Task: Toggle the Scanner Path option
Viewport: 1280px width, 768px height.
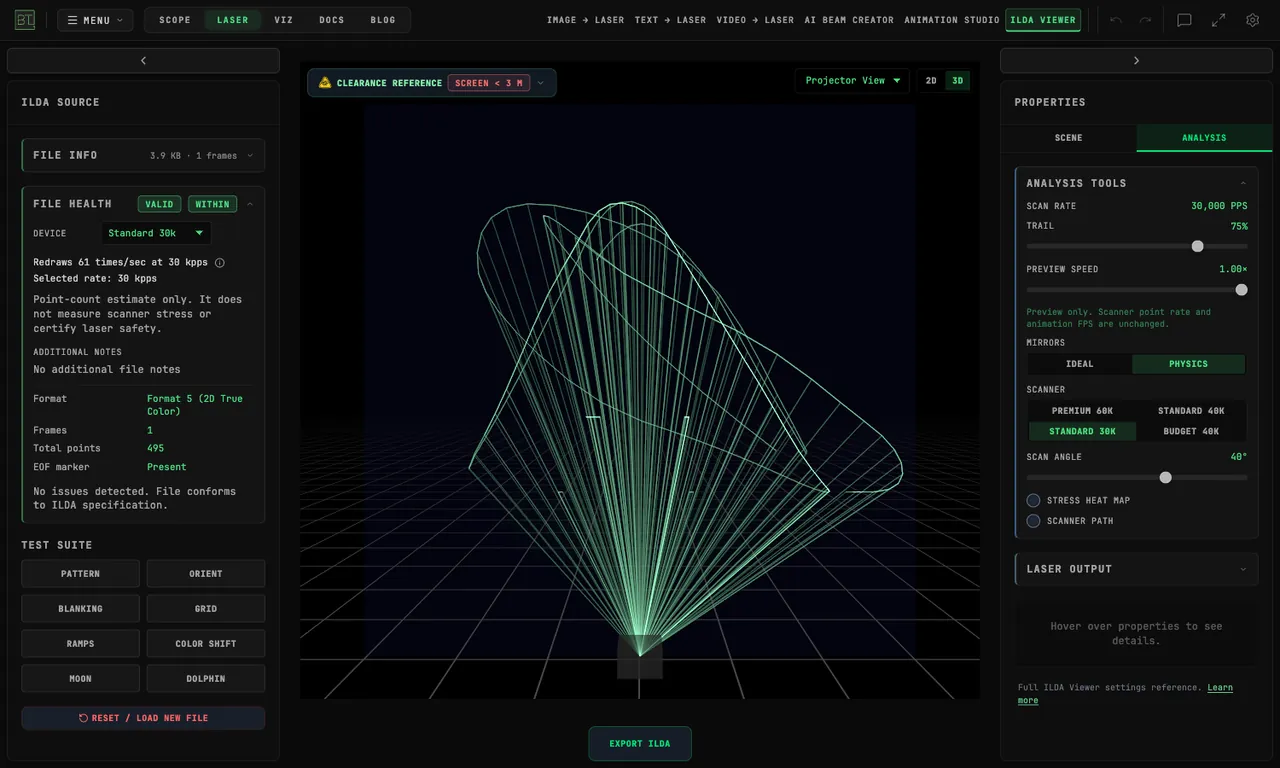Action: pyautogui.click(x=1033, y=521)
